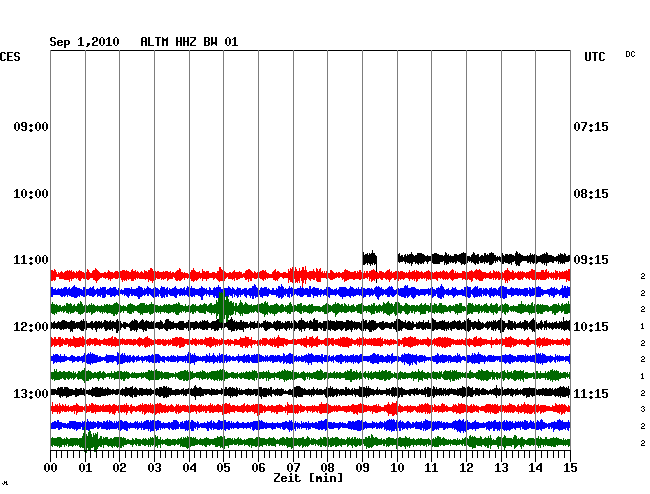
Task: Pick minute 02 on the time axis
Action: pyautogui.click(x=119, y=467)
